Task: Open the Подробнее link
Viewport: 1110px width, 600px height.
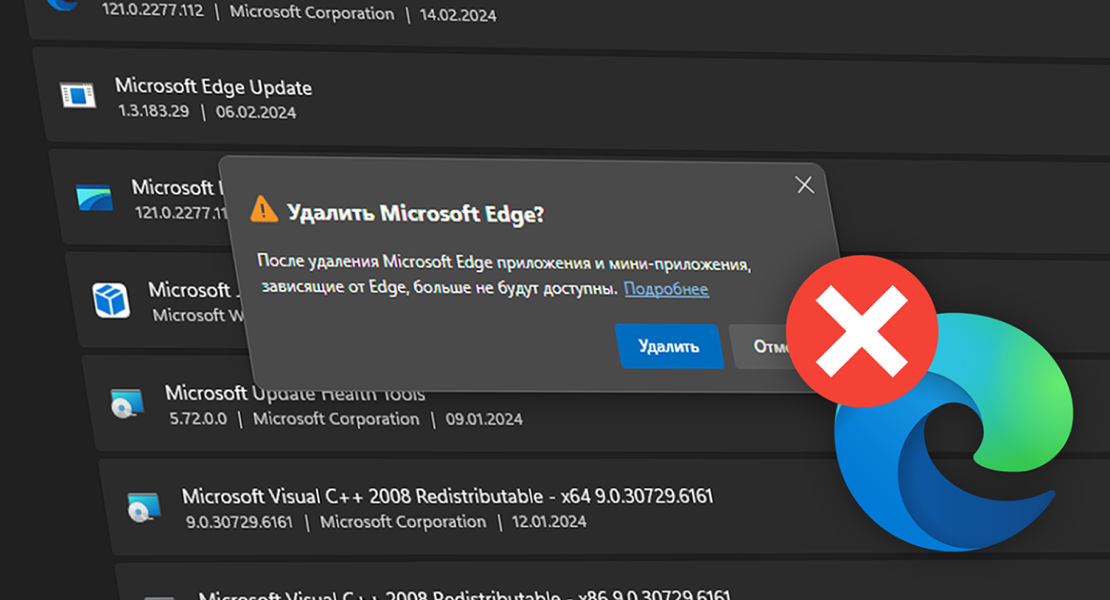Action: 666,289
